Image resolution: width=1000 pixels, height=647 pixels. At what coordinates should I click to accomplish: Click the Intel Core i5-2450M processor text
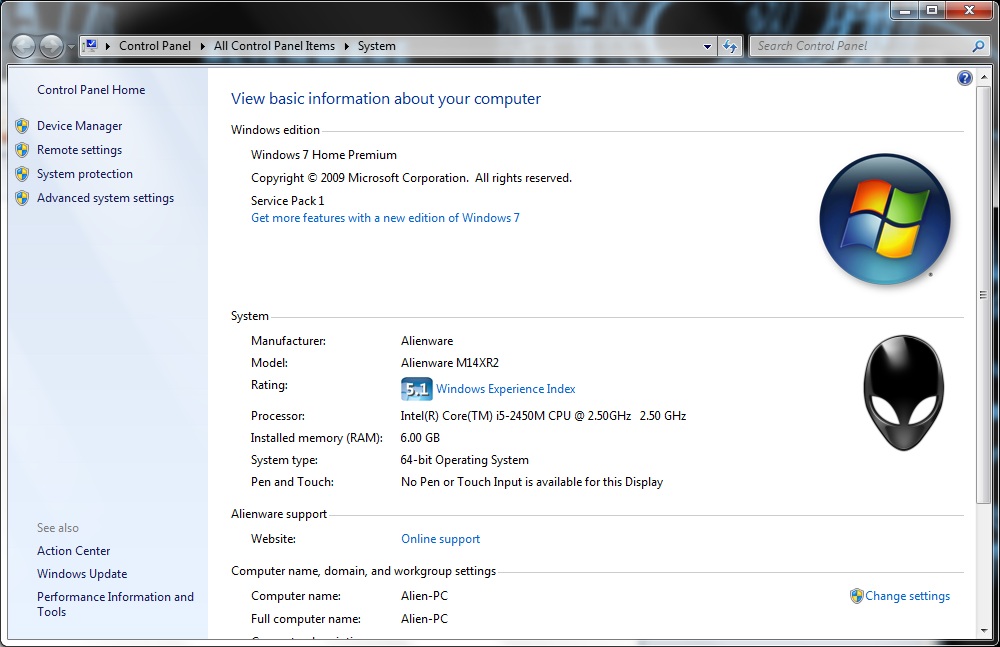(543, 415)
